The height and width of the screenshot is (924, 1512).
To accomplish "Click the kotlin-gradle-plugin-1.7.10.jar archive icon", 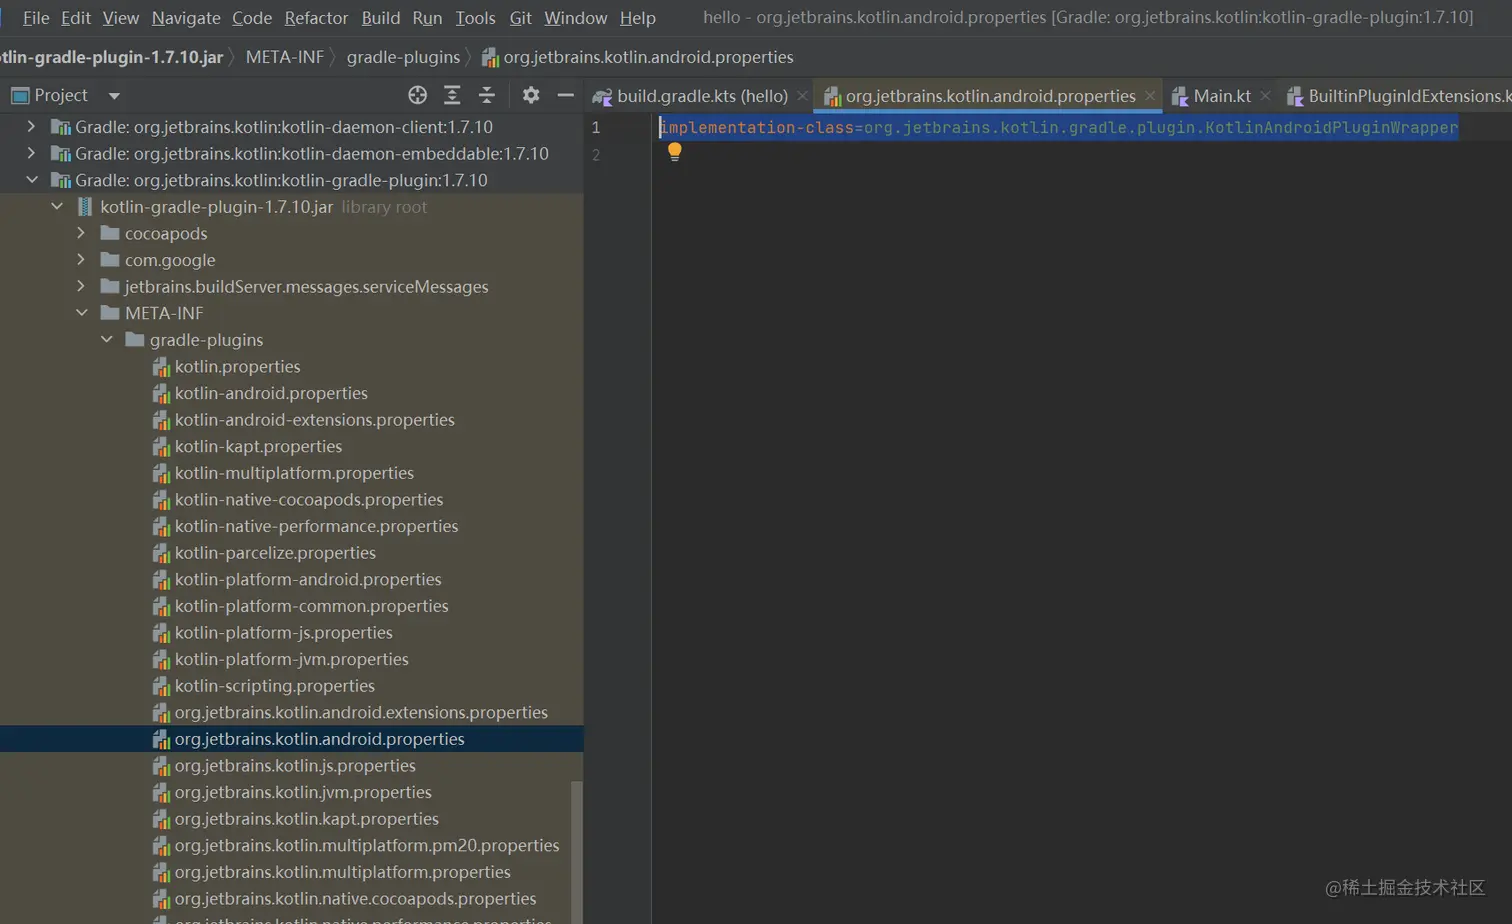I will (x=85, y=207).
